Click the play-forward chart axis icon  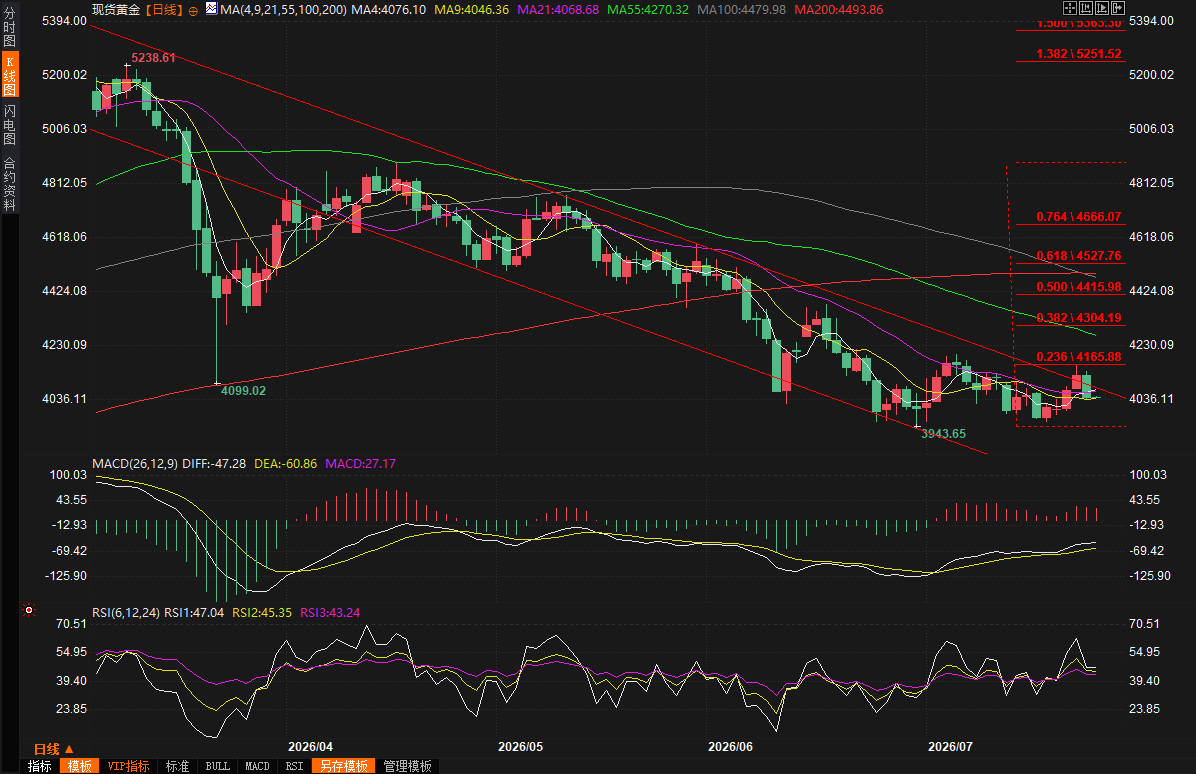coord(1102,8)
